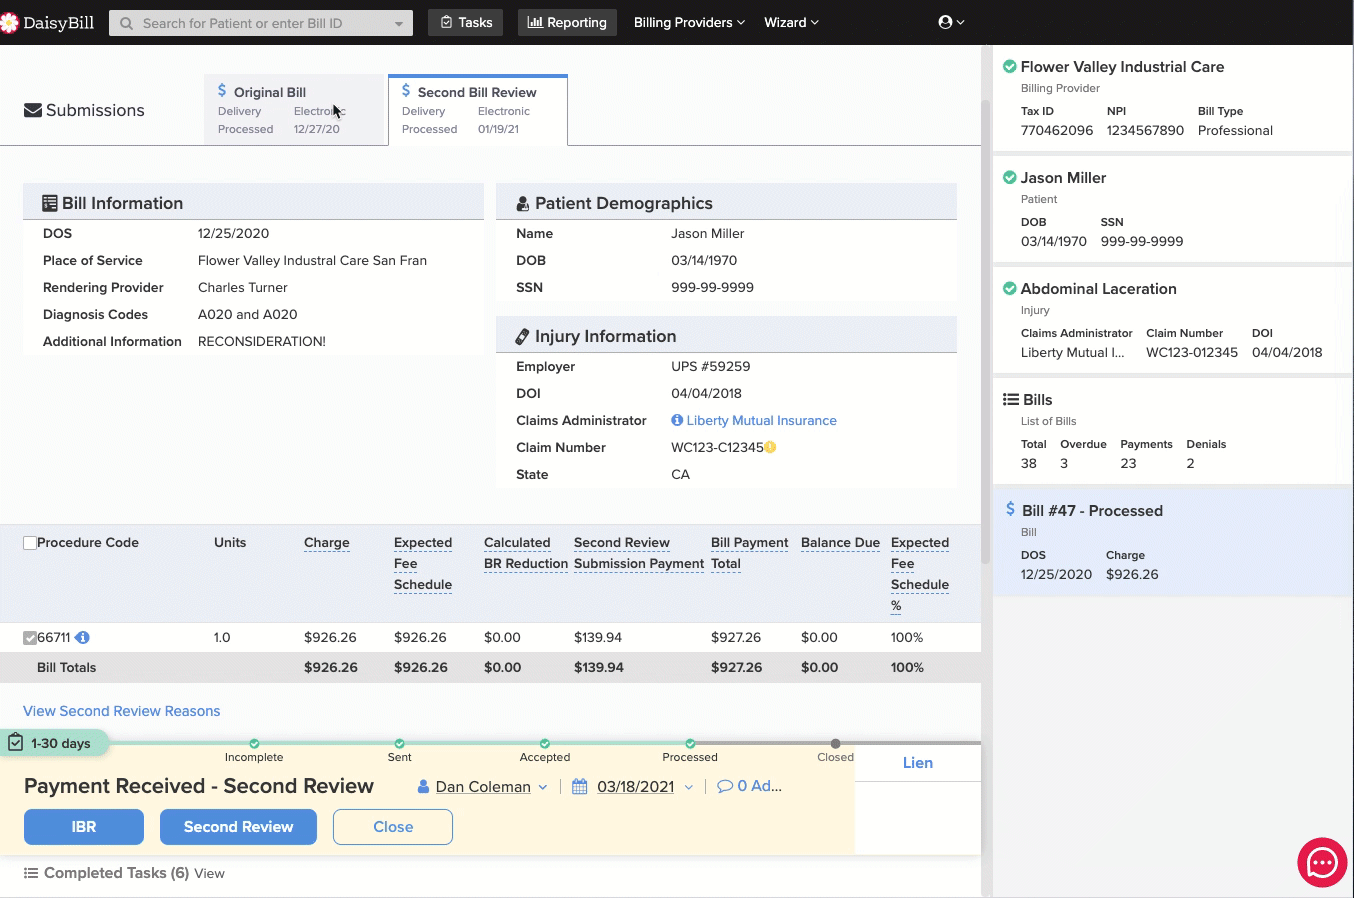This screenshot has width=1354, height=898.
Task: Click the Accepted progress step marker
Action: tap(545, 744)
